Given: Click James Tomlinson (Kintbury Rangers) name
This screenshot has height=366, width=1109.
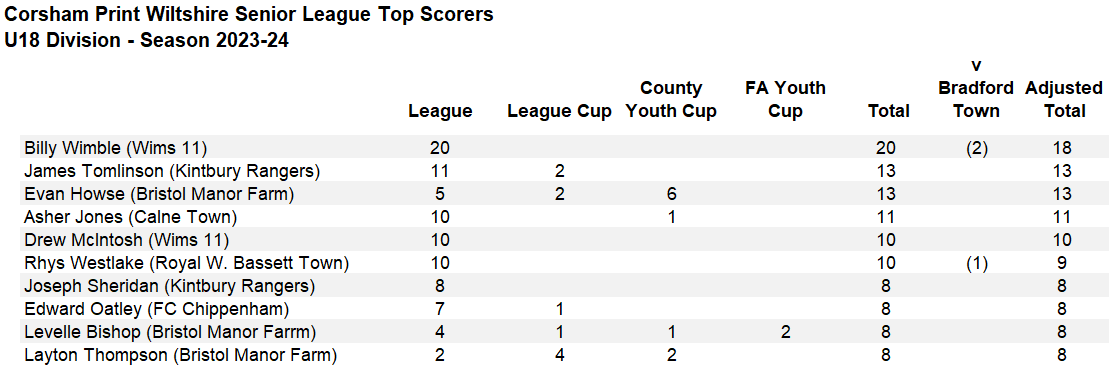Looking at the screenshot, I should click(x=172, y=171).
